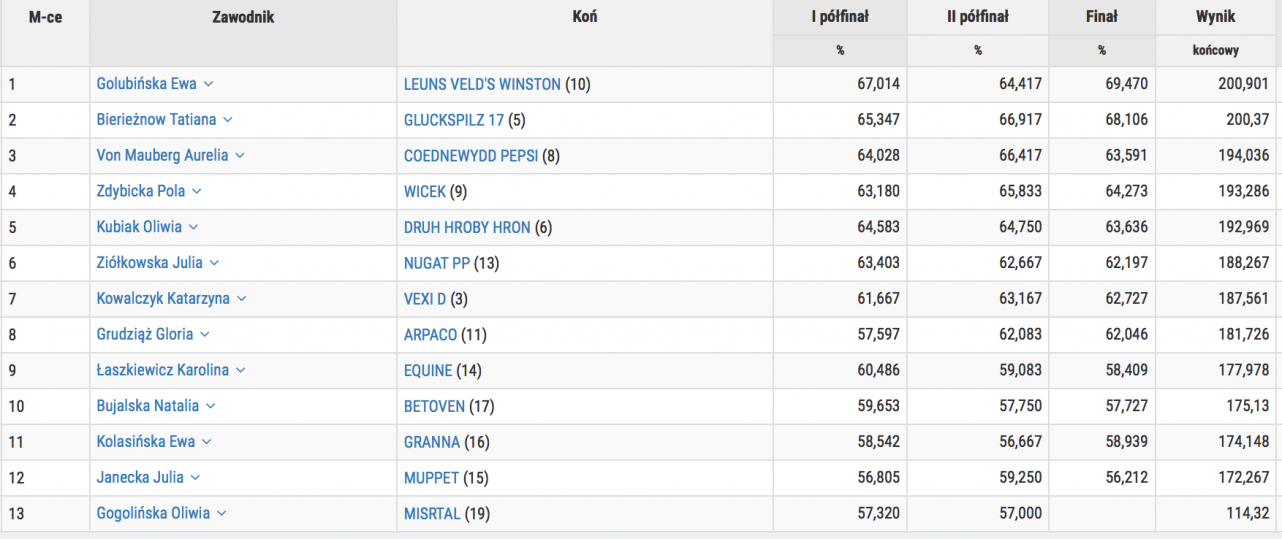Click rider Łaszkiewicz Karolina link
This screenshot has height=539, width=1282.
(x=162, y=370)
